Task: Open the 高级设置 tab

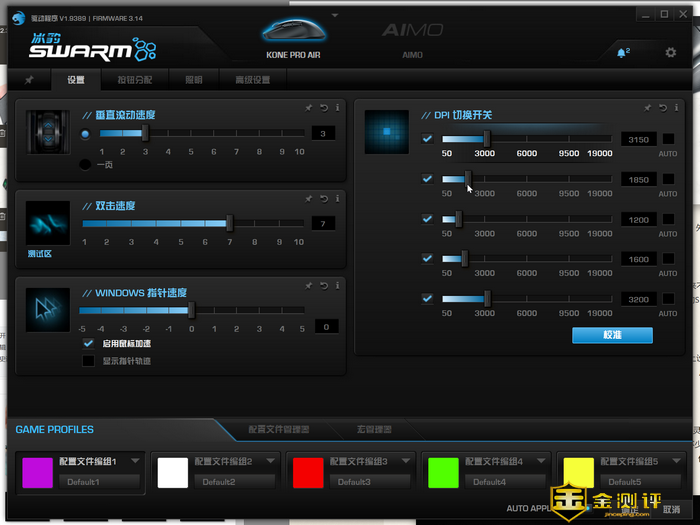Action: (x=252, y=80)
